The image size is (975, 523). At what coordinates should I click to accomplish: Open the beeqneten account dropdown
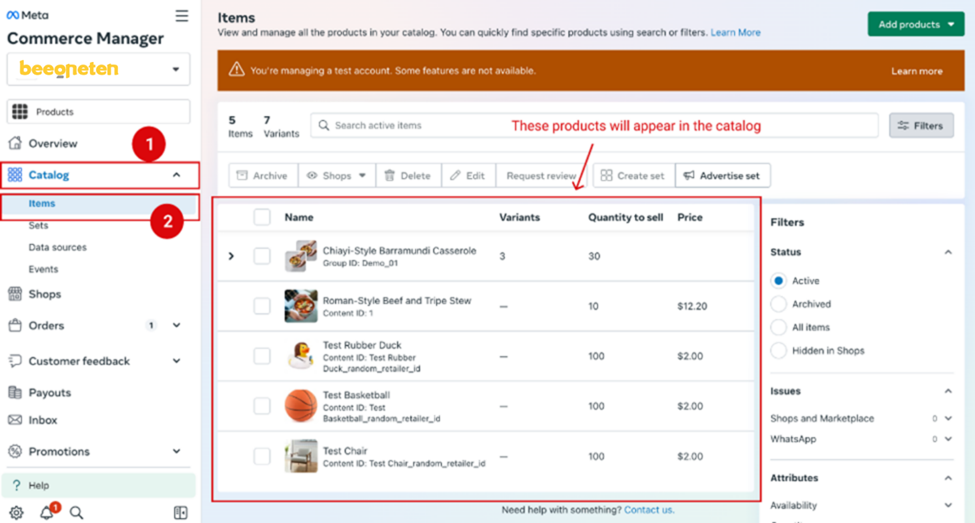[x=98, y=70]
